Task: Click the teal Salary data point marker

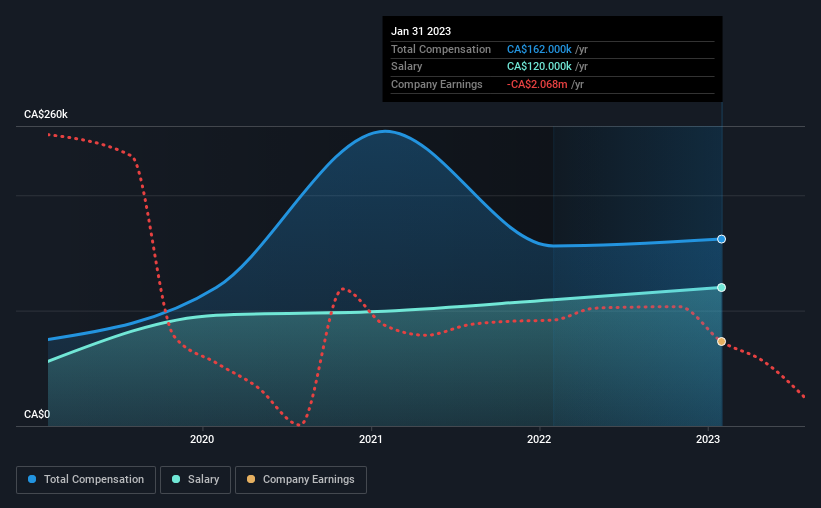Action: tap(721, 287)
